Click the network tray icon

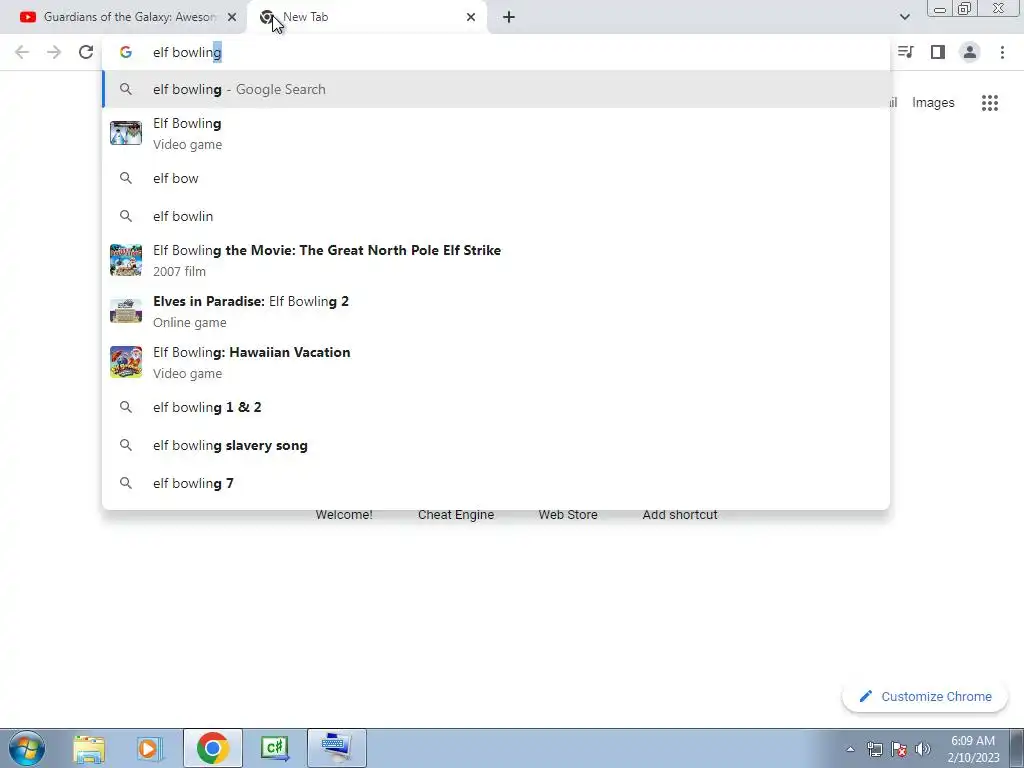[874, 749]
